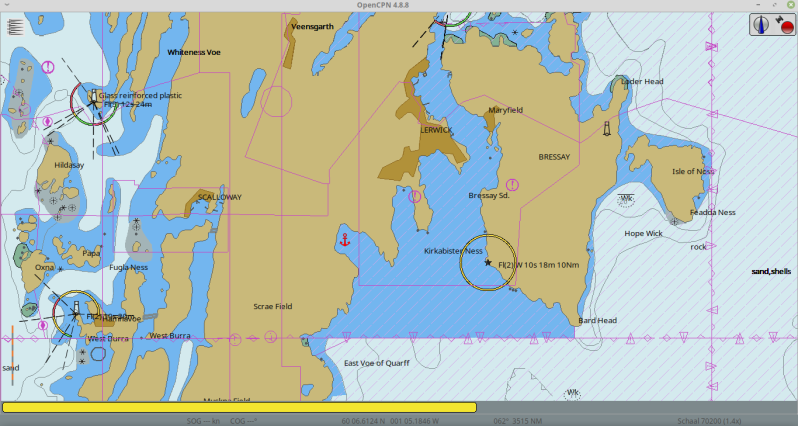Click the BRESSAY island label
Viewport: 798px width, 426px height.
[x=554, y=157]
